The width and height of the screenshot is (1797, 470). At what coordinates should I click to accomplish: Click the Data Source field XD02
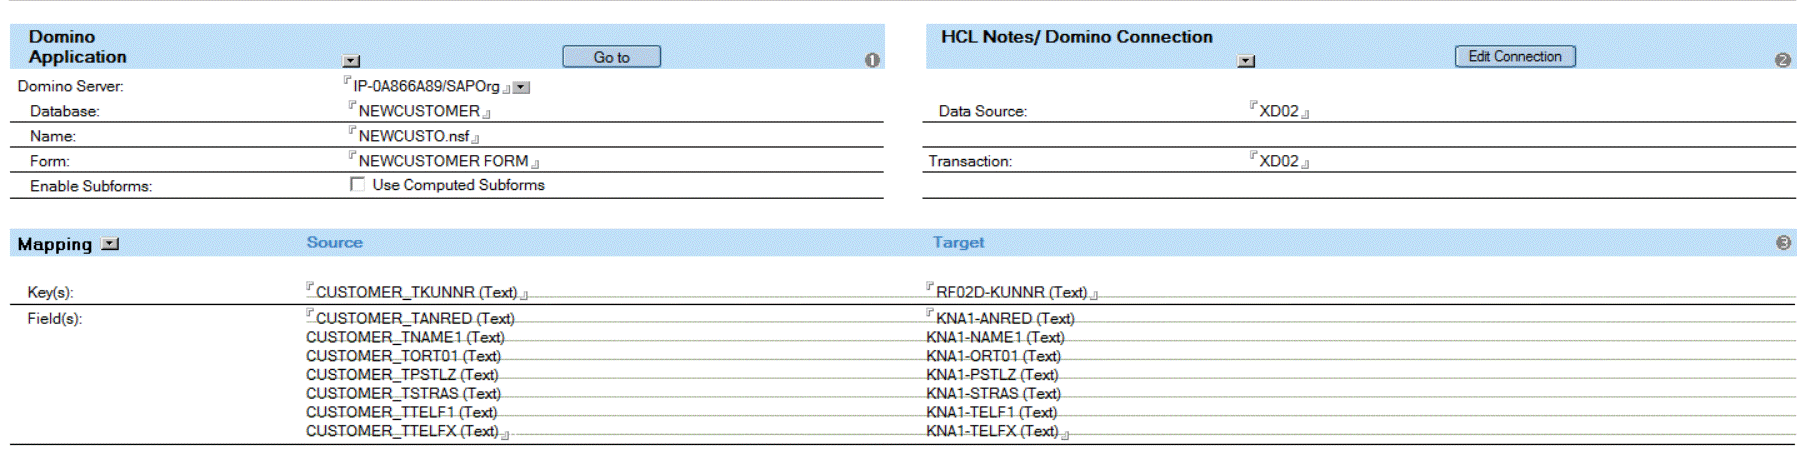[1278, 111]
